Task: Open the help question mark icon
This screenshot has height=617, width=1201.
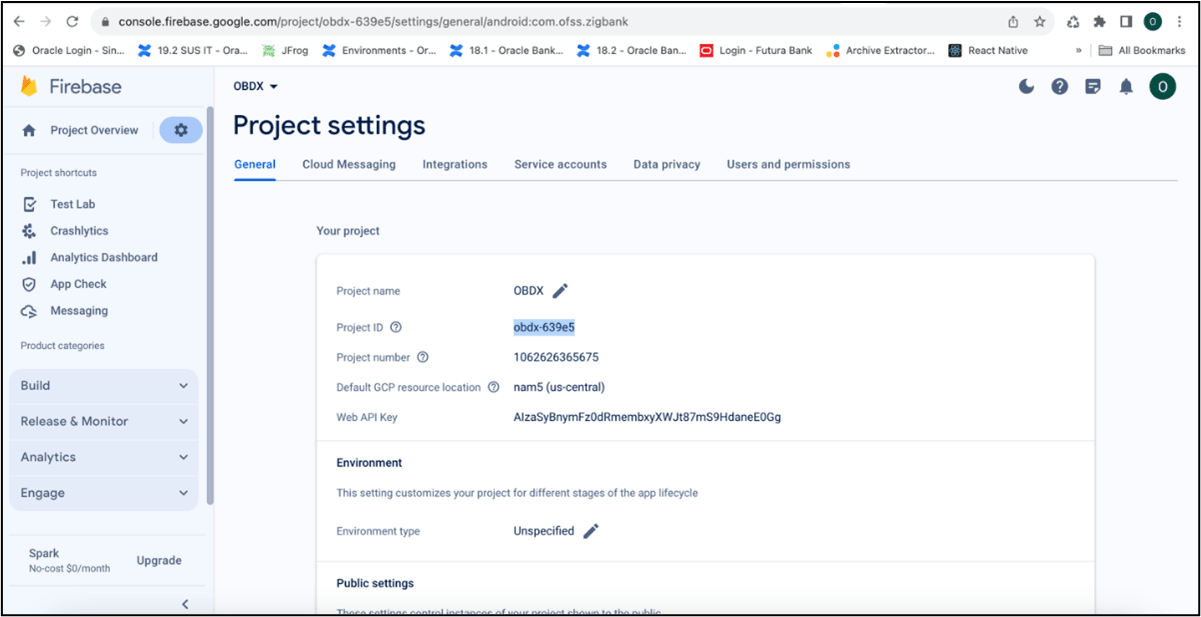Action: pos(1060,87)
